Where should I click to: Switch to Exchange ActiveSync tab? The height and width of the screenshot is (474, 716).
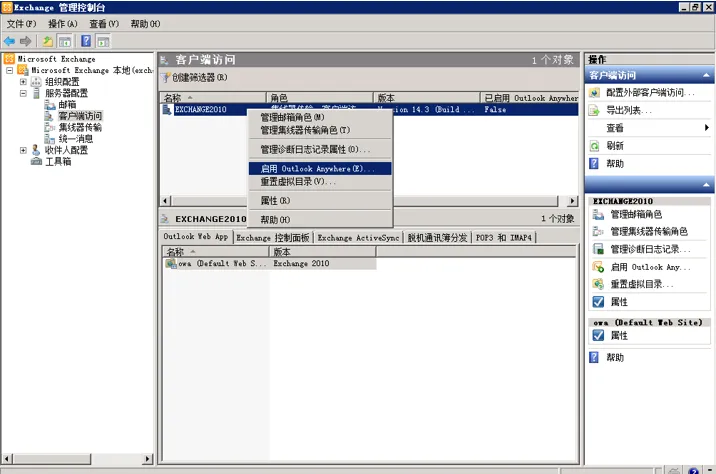tap(358, 237)
